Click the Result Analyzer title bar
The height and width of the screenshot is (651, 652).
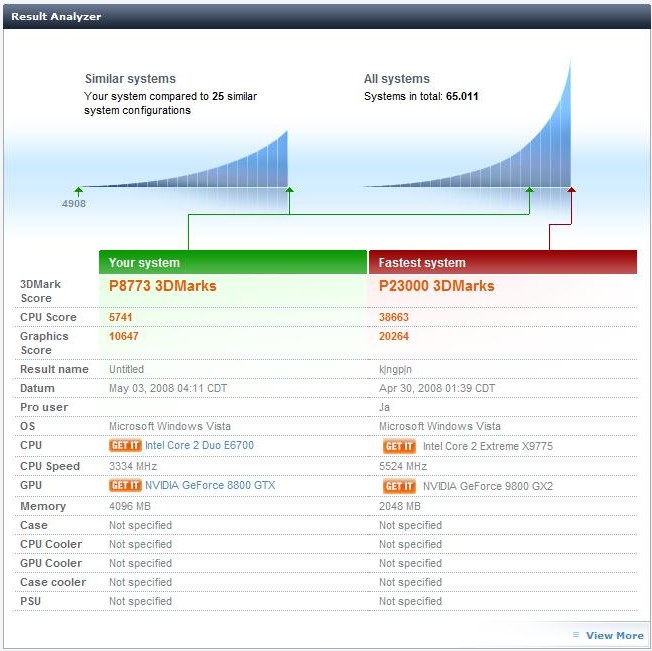[x=326, y=17]
